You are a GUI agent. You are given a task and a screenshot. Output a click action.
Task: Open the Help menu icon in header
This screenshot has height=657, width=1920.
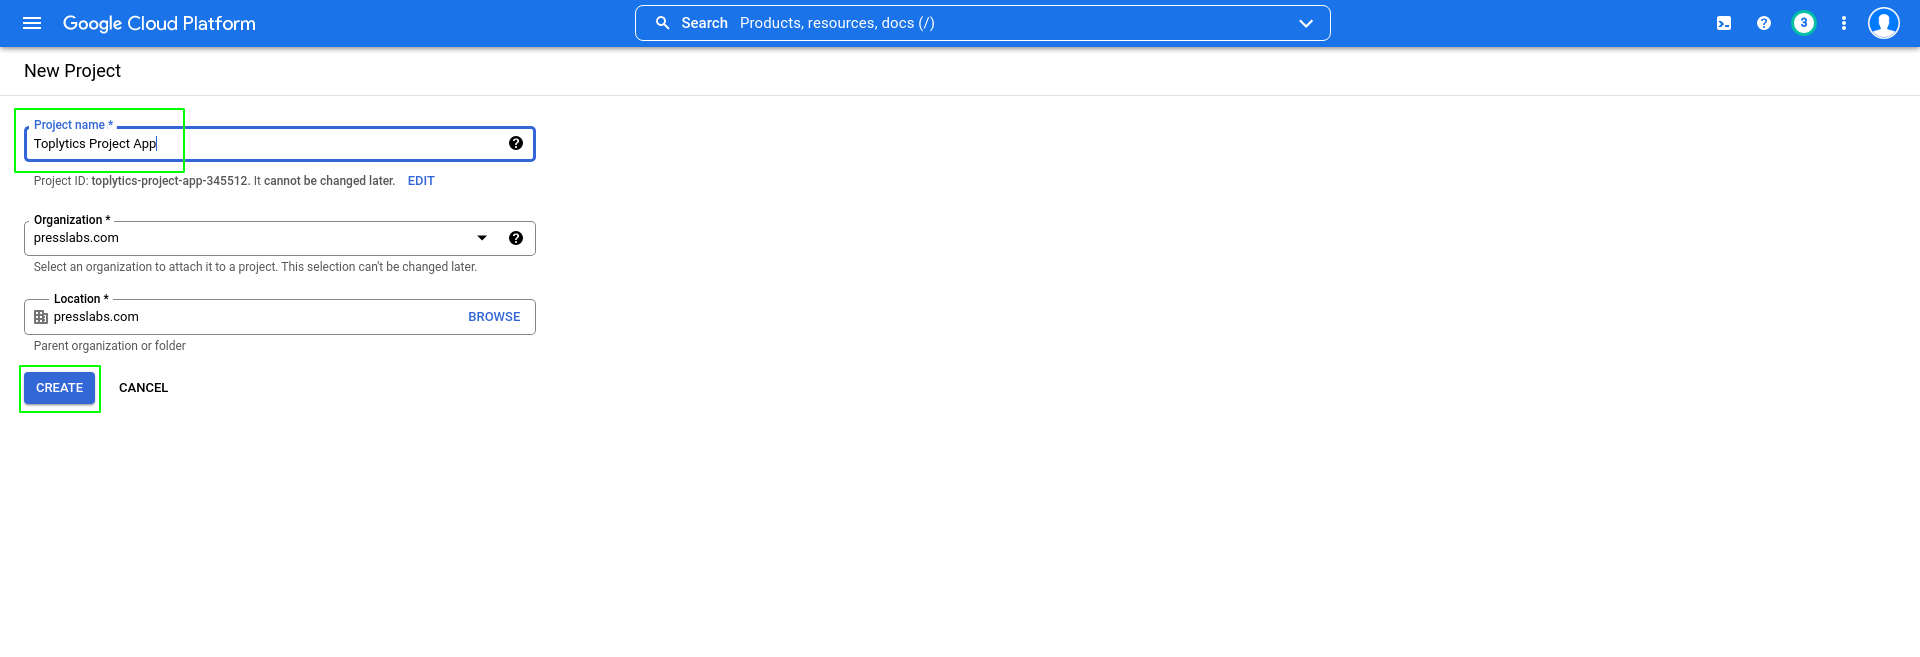pyautogui.click(x=1764, y=23)
